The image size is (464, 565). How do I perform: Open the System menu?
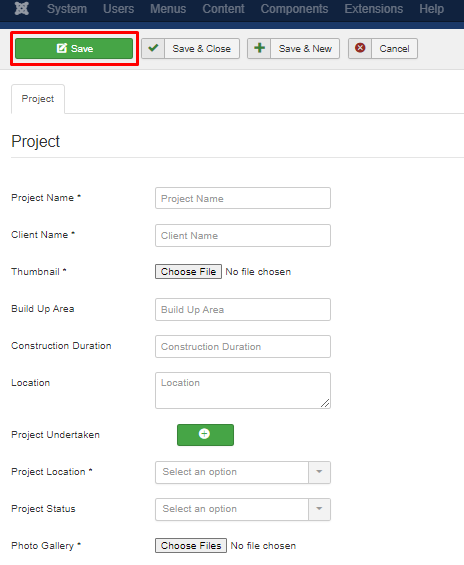coord(67,9)
